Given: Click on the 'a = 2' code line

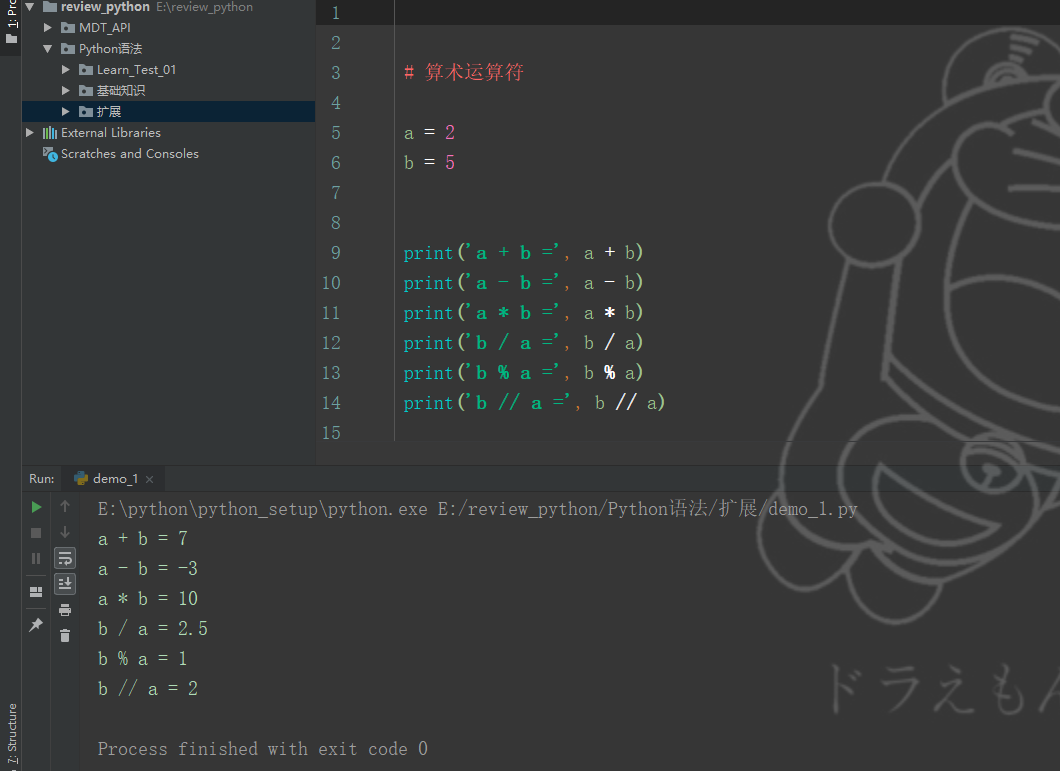Looking at the screenshot, I should tap(429, 133).
